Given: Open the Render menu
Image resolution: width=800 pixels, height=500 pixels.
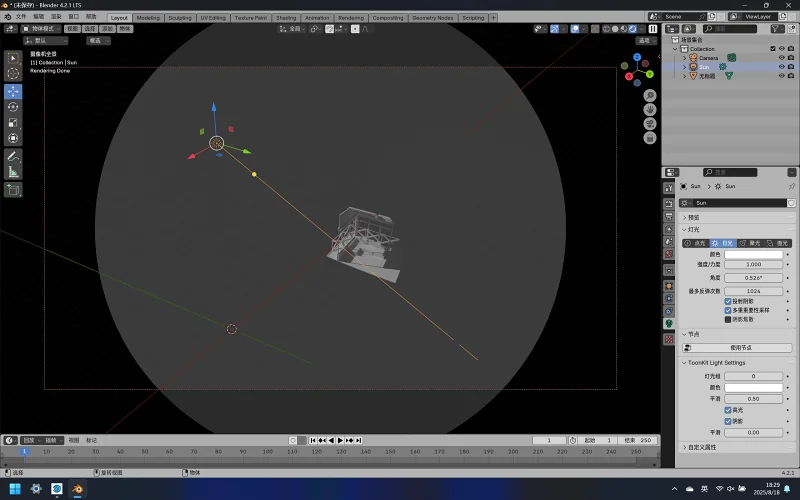Looking at the screenshot, I should tap(56, 17).
